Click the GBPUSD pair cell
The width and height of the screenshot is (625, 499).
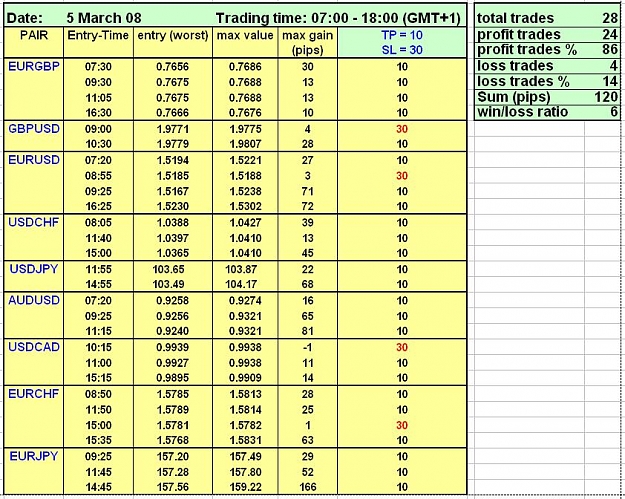(x=34, y=129)
